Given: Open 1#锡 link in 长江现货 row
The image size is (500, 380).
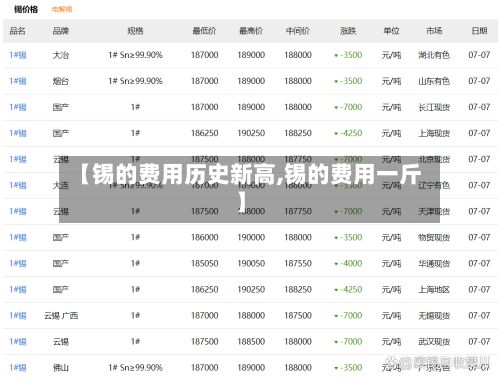Looking at the screenshot, I should (18, 107).
